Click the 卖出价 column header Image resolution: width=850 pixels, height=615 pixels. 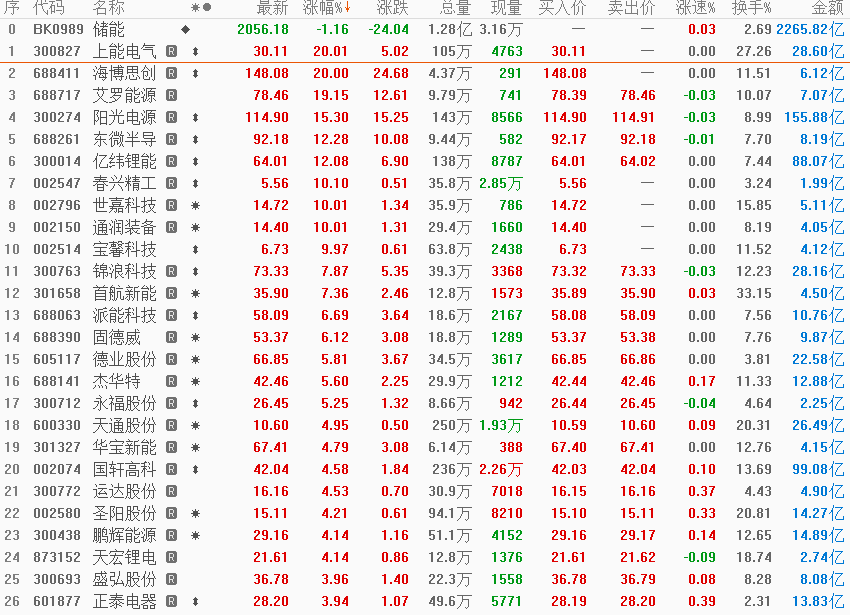pos(632,8)
